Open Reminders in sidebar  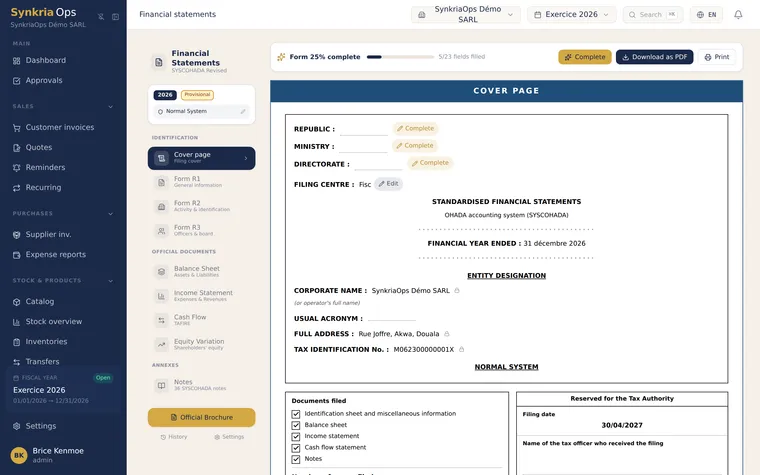click(x=45, y=168)
